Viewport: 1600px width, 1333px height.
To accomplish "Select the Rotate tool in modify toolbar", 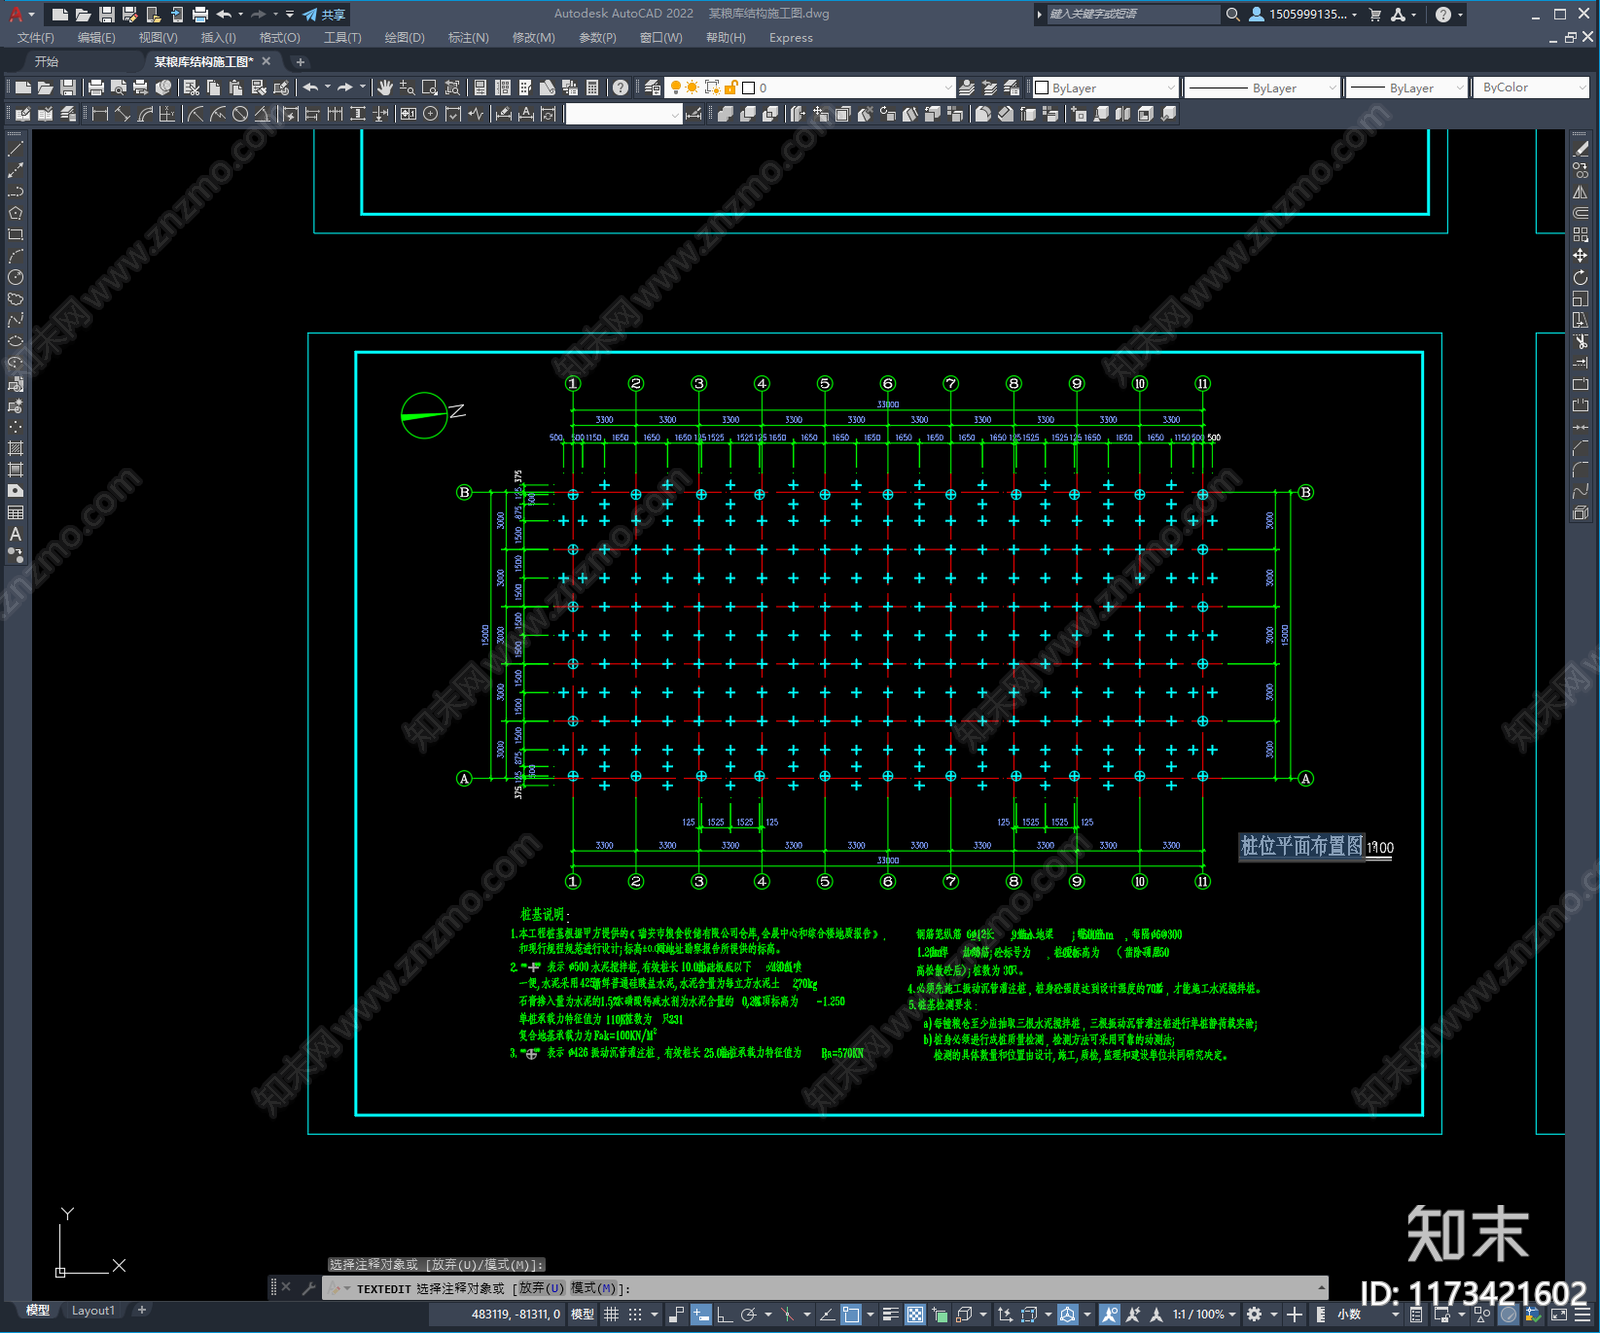I will [1580, 277].
